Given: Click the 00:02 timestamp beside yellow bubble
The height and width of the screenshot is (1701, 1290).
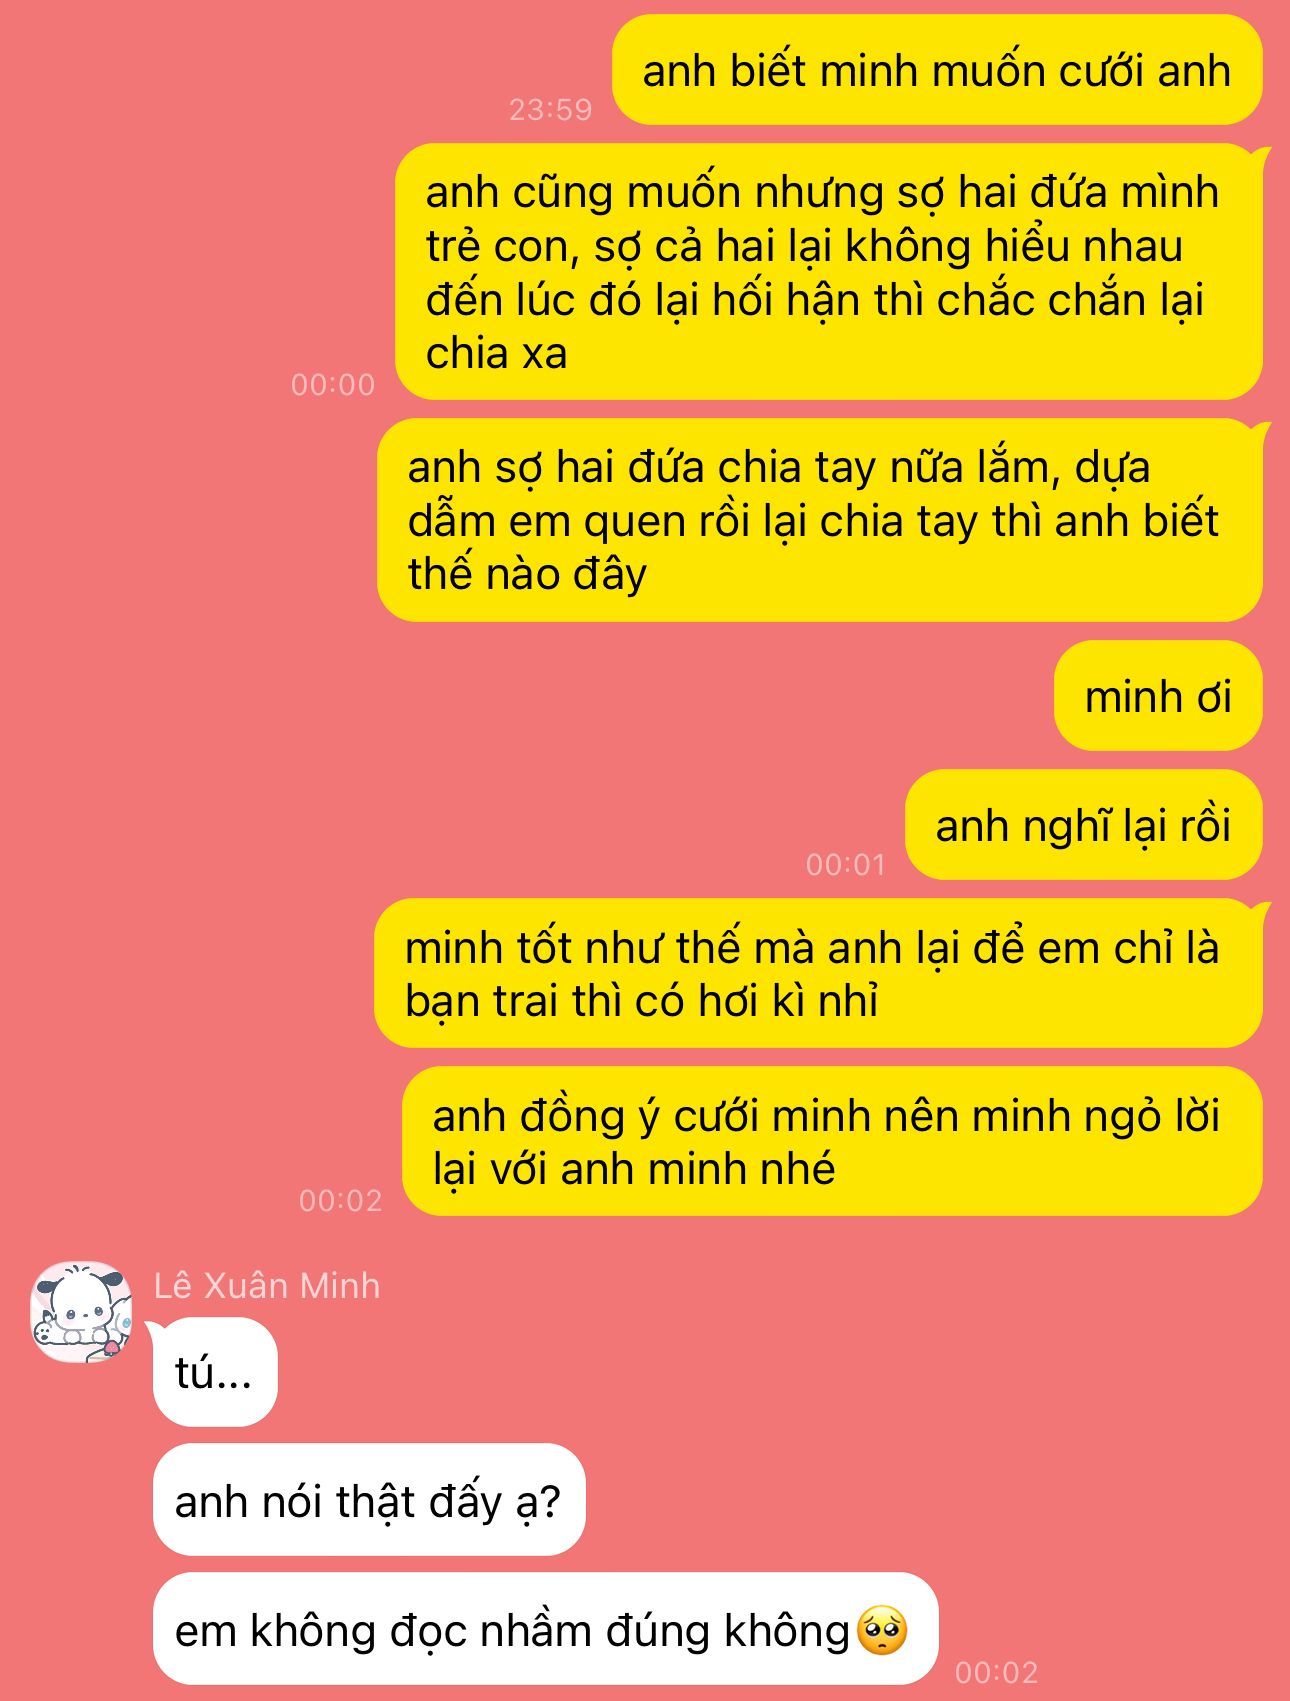Looking at the screenshot, I should point(341,1200).
